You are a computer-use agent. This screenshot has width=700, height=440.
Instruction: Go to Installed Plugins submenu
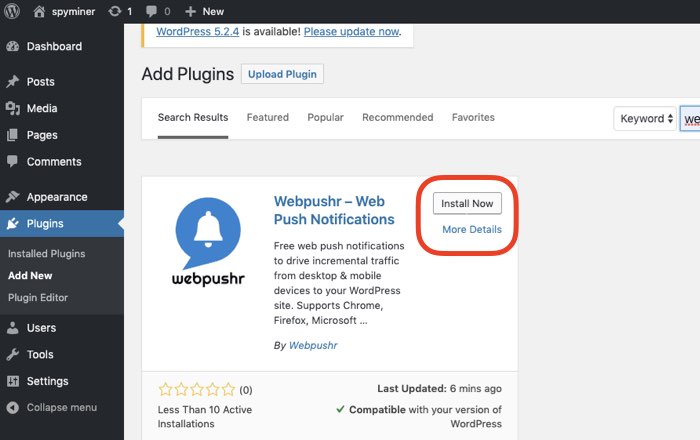coord(46,253)
